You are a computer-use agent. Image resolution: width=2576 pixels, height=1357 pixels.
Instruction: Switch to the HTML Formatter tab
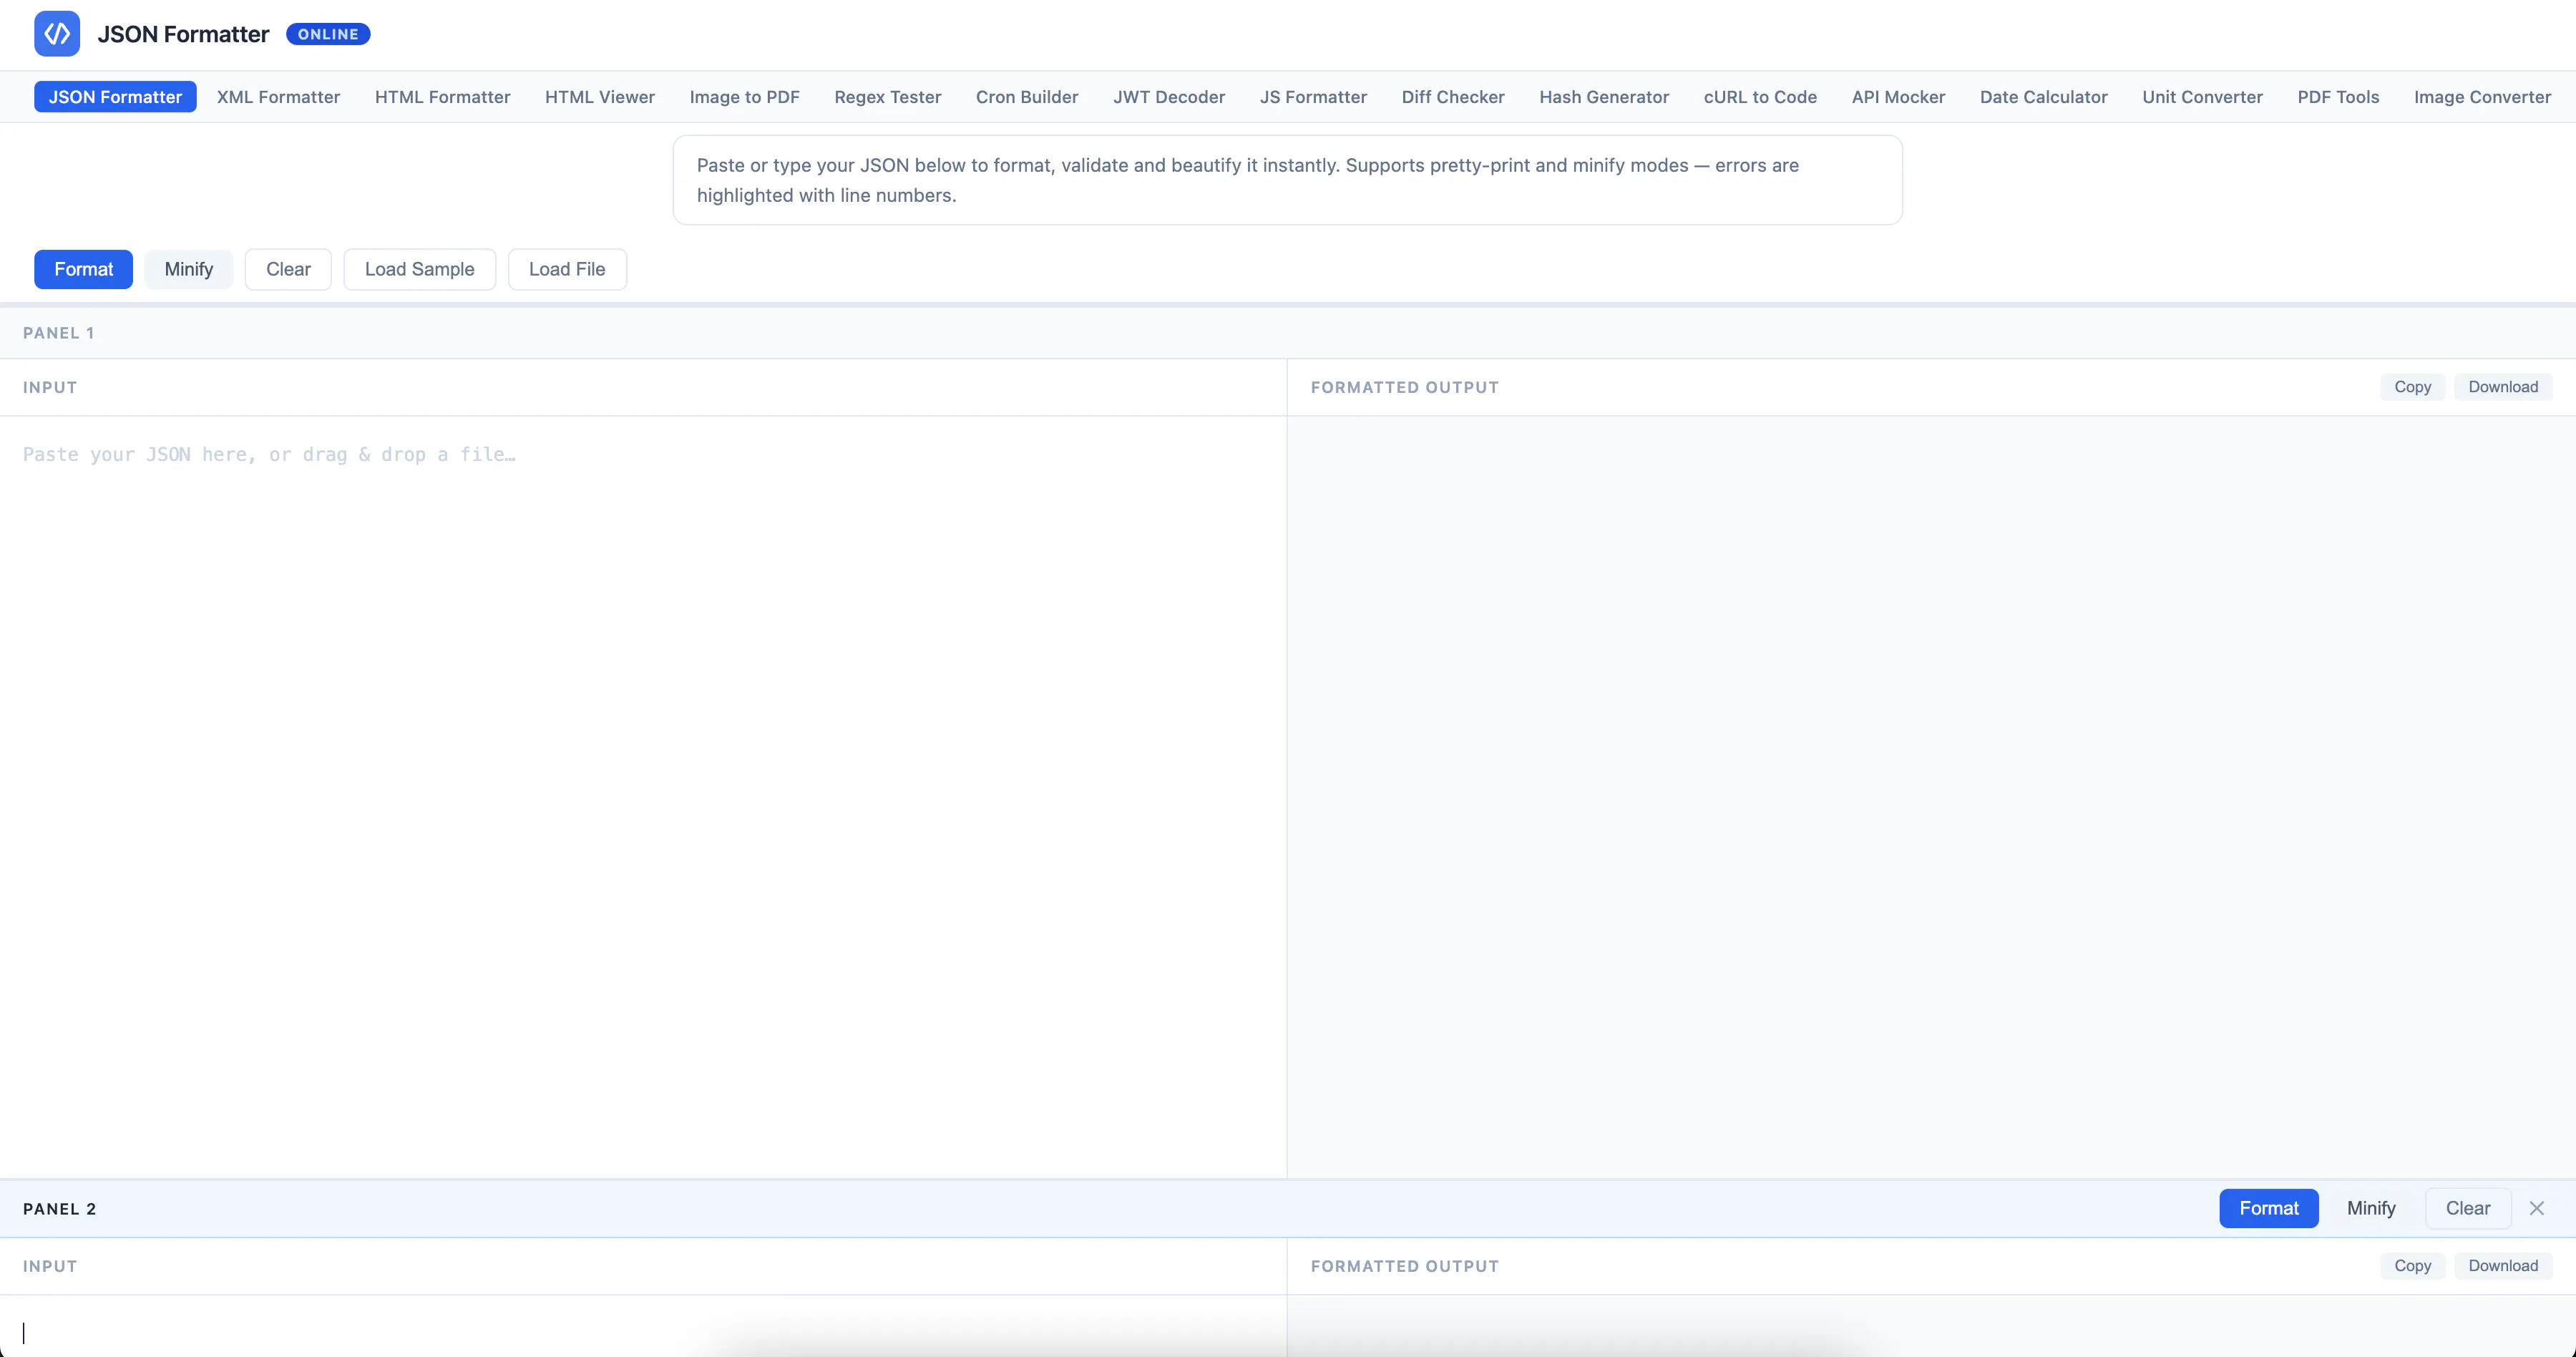pos(442,97)
